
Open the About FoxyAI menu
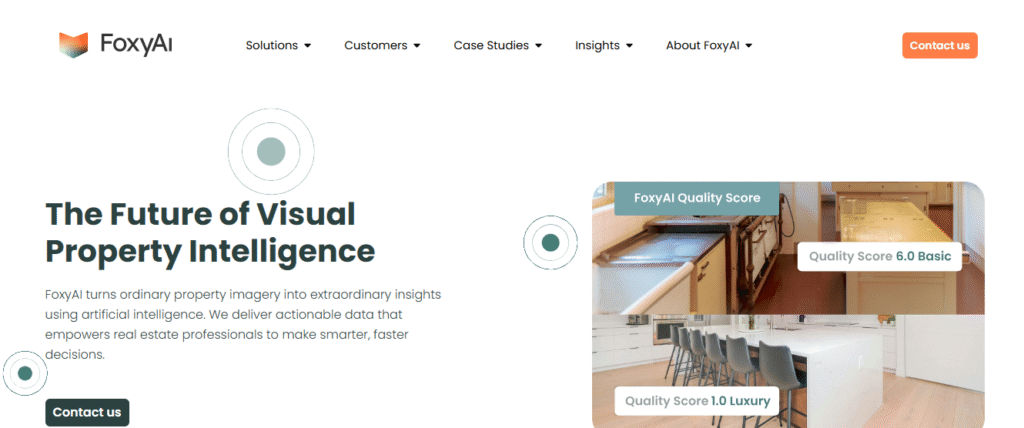click(703, 46)
